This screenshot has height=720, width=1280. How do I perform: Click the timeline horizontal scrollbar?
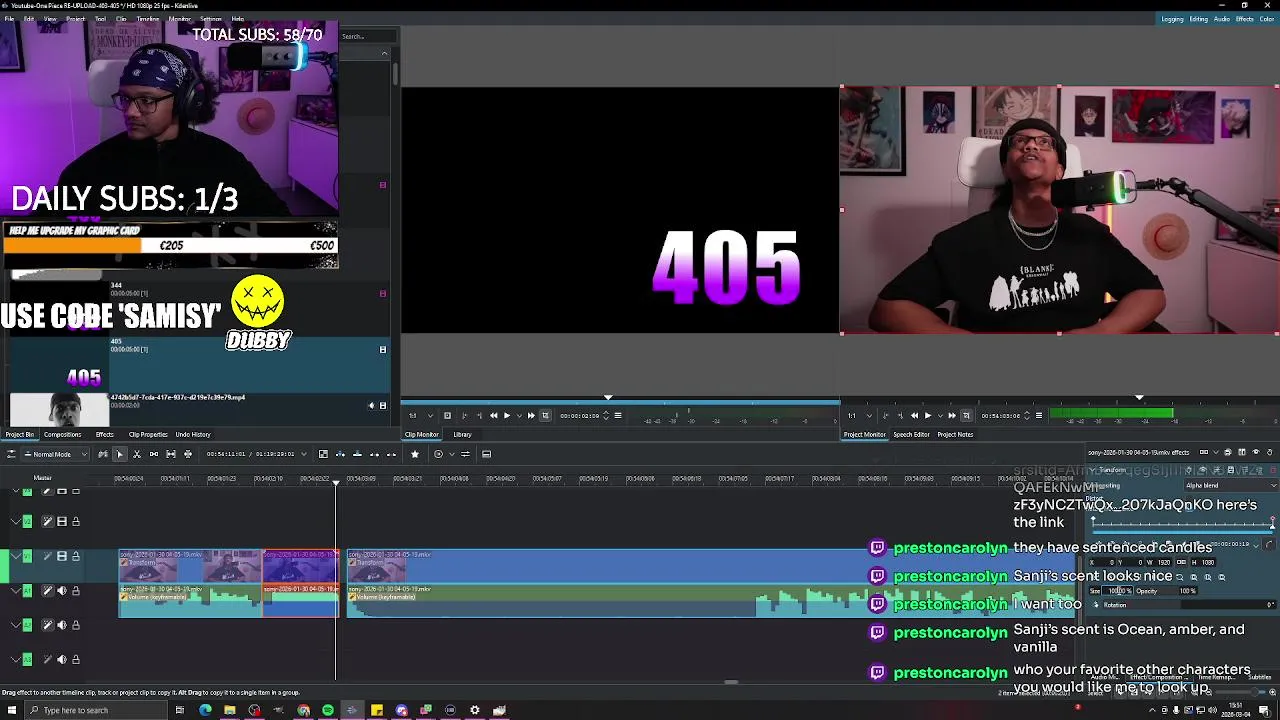[x=731, y=683]
